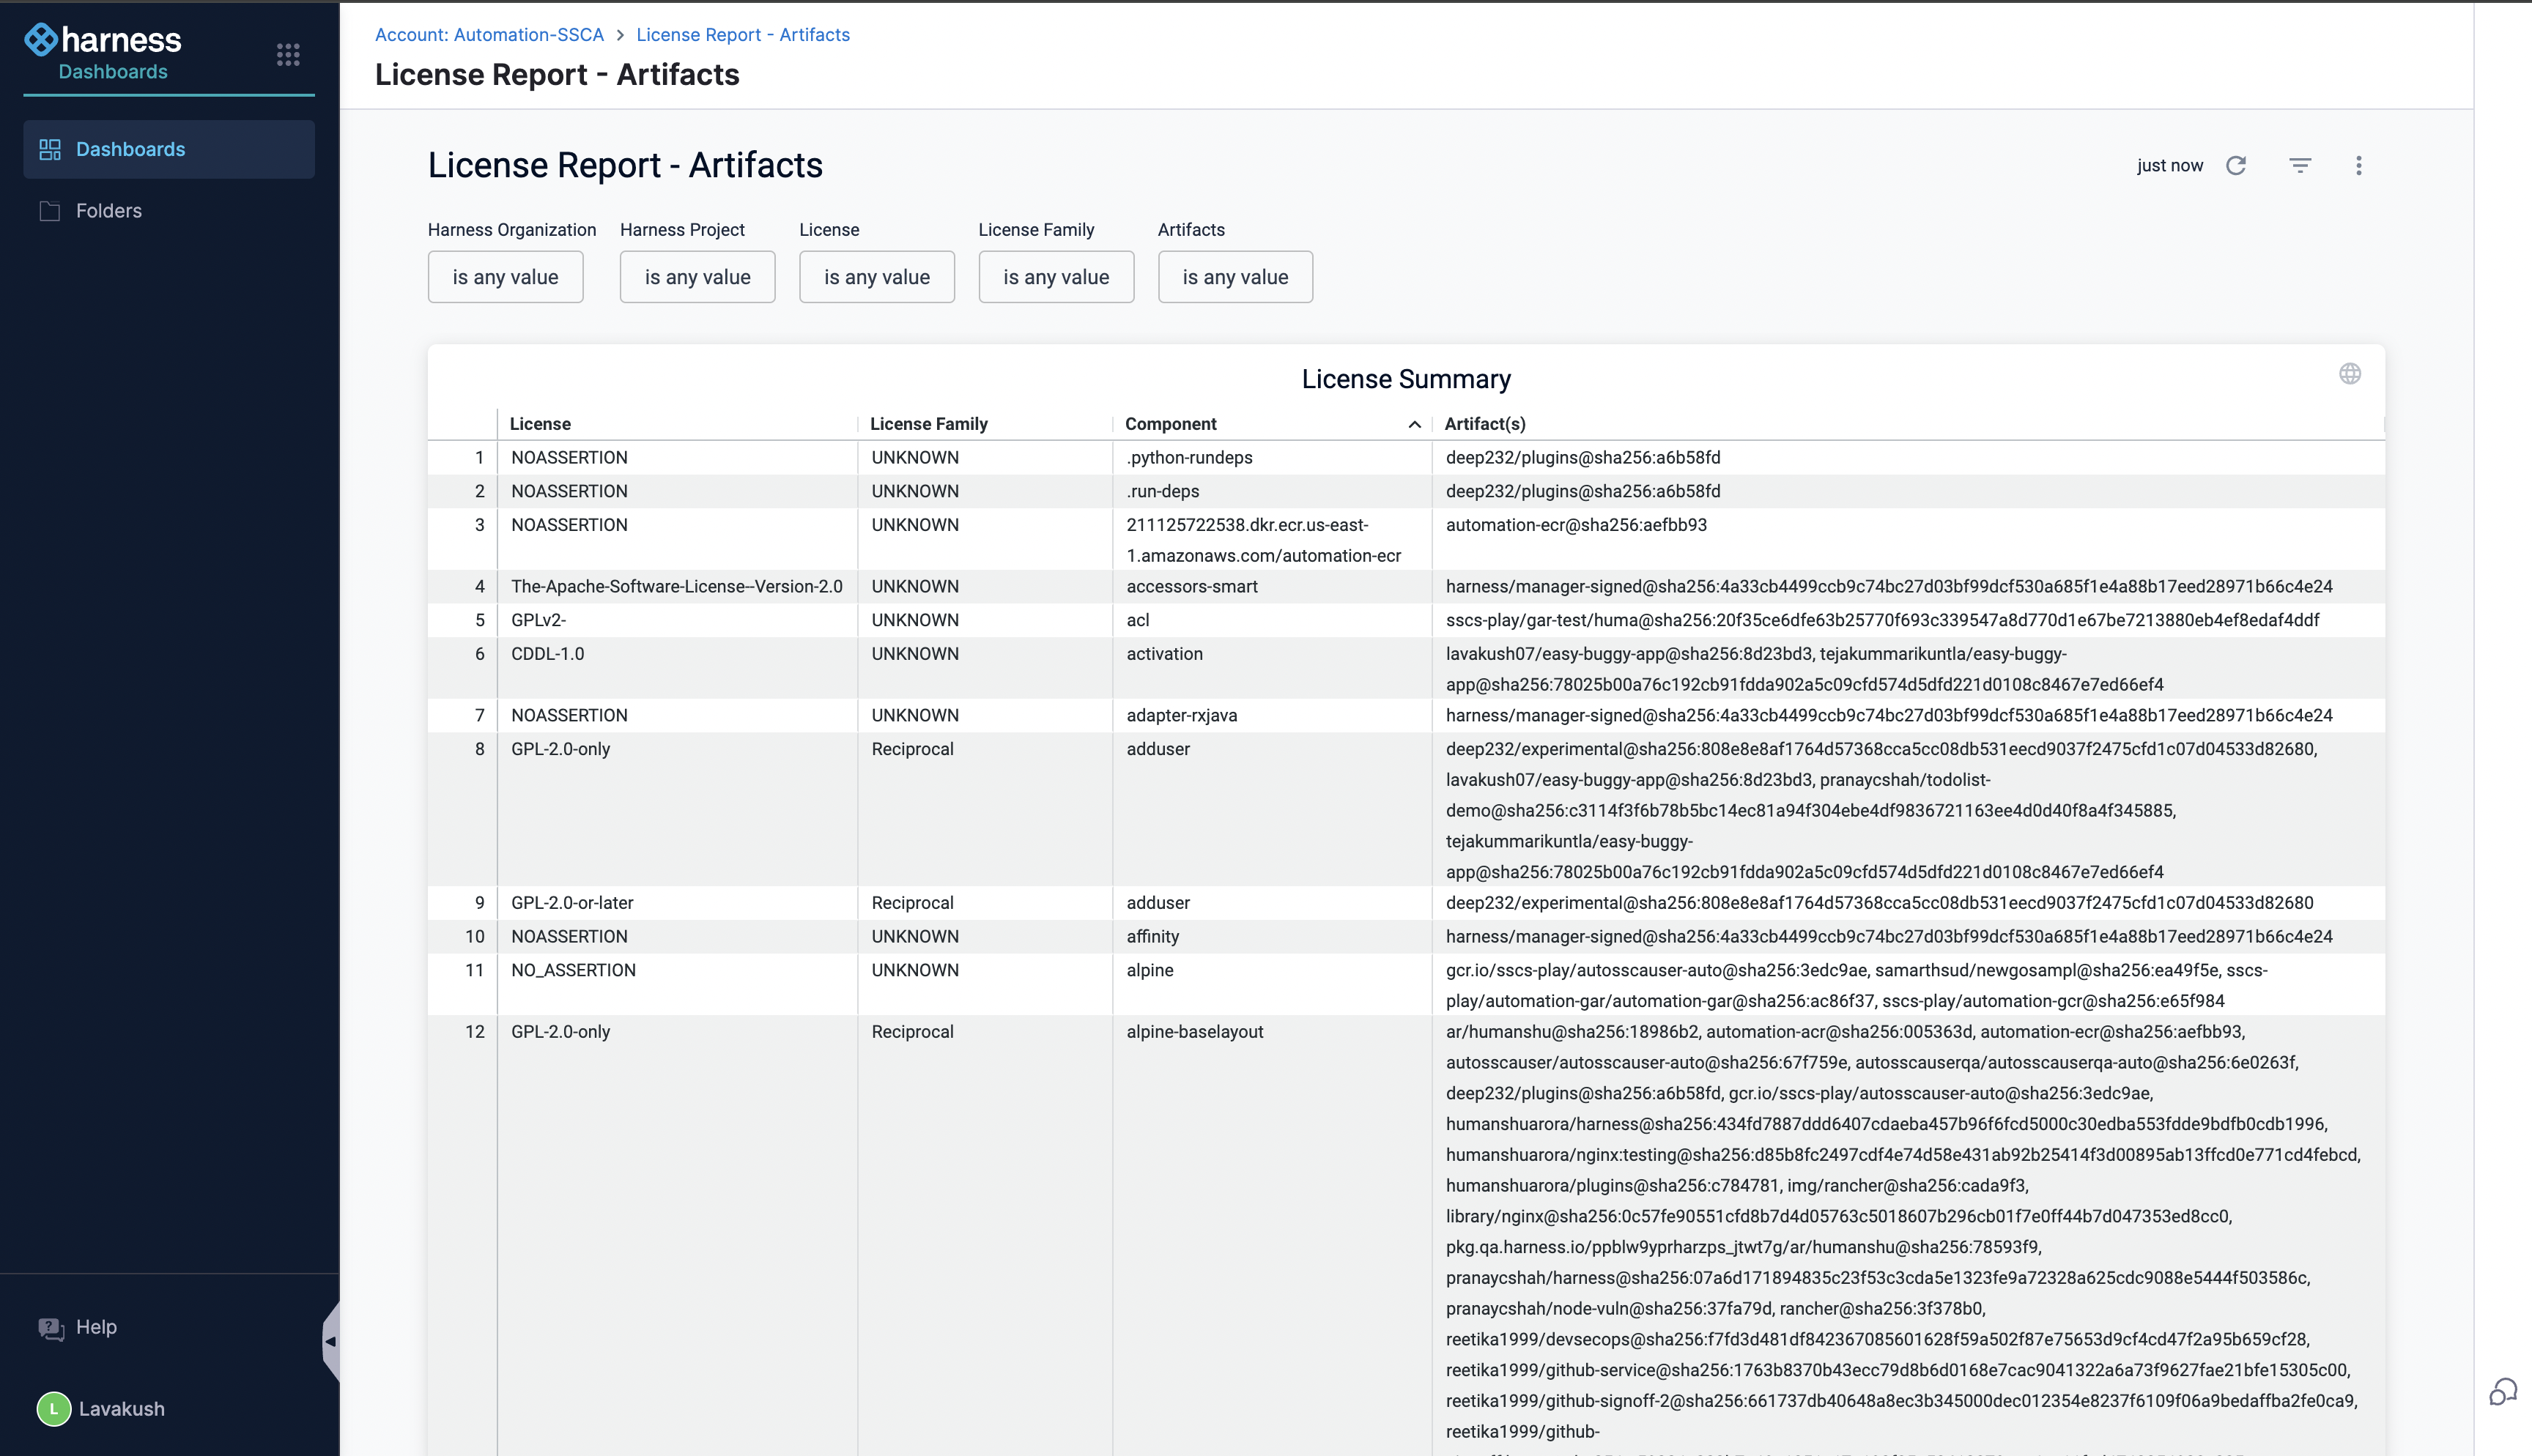This screenshot has height=1456, width=2532.
Task: Open the Artifacts filter dropdown
Action: tap(1234, 277)
